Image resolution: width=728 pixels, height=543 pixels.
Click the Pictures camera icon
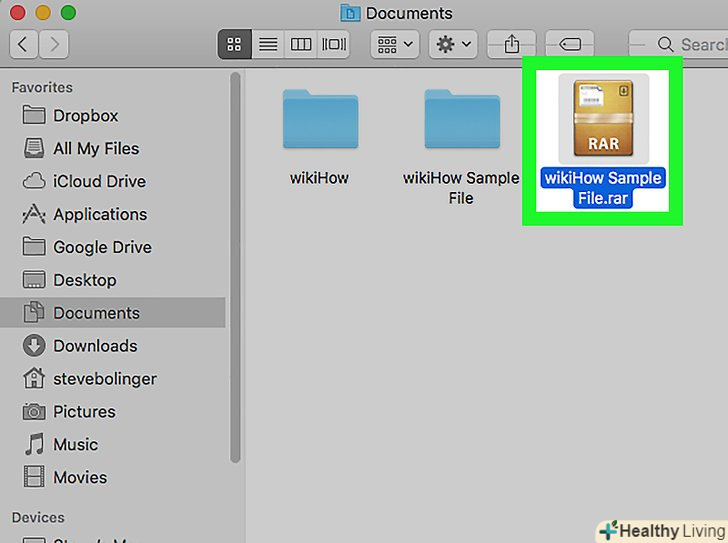34,412
